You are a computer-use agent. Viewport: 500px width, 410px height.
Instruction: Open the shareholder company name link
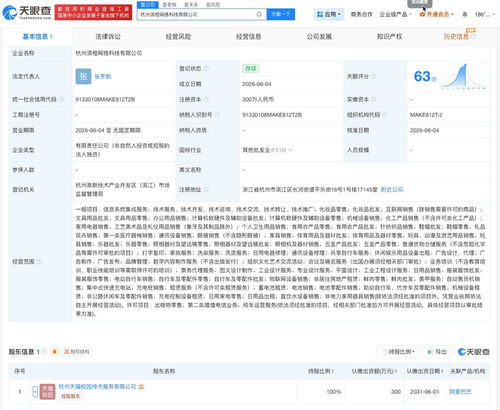(97, 387)
